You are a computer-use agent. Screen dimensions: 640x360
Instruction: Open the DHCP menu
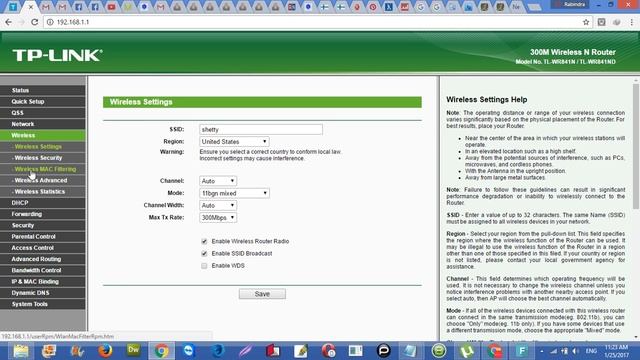(x=43, y=203)
